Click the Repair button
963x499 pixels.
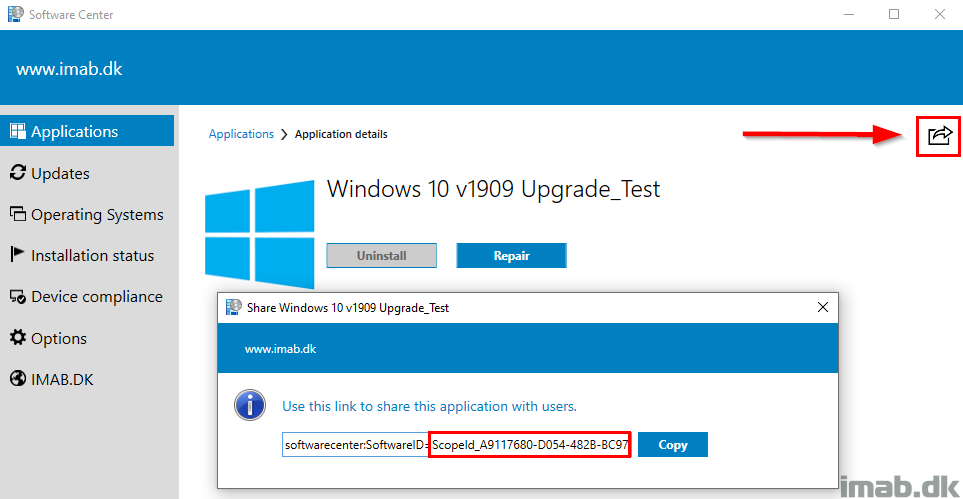pyautogui.click(x=511, y=256)
